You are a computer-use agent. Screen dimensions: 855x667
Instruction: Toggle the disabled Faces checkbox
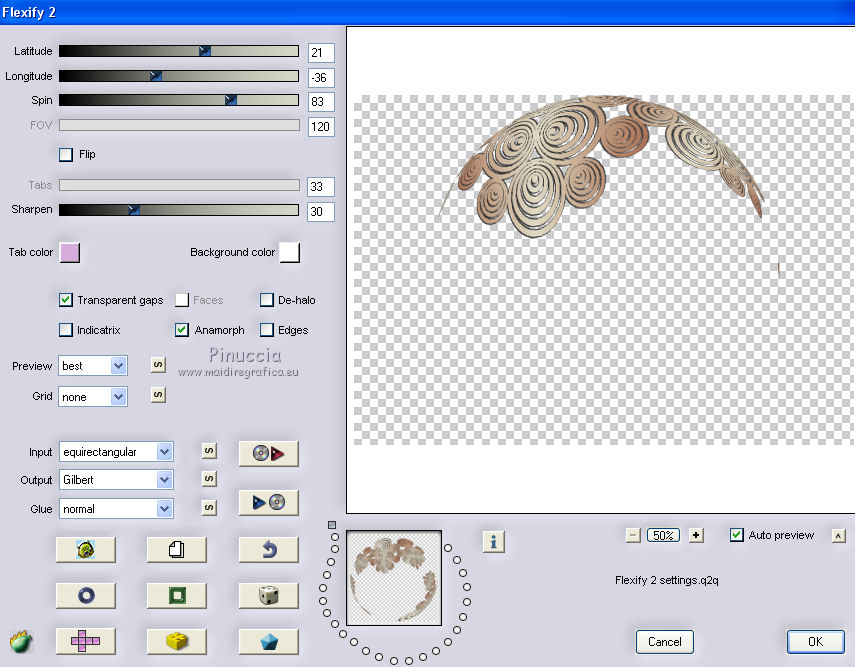point(182,299)
